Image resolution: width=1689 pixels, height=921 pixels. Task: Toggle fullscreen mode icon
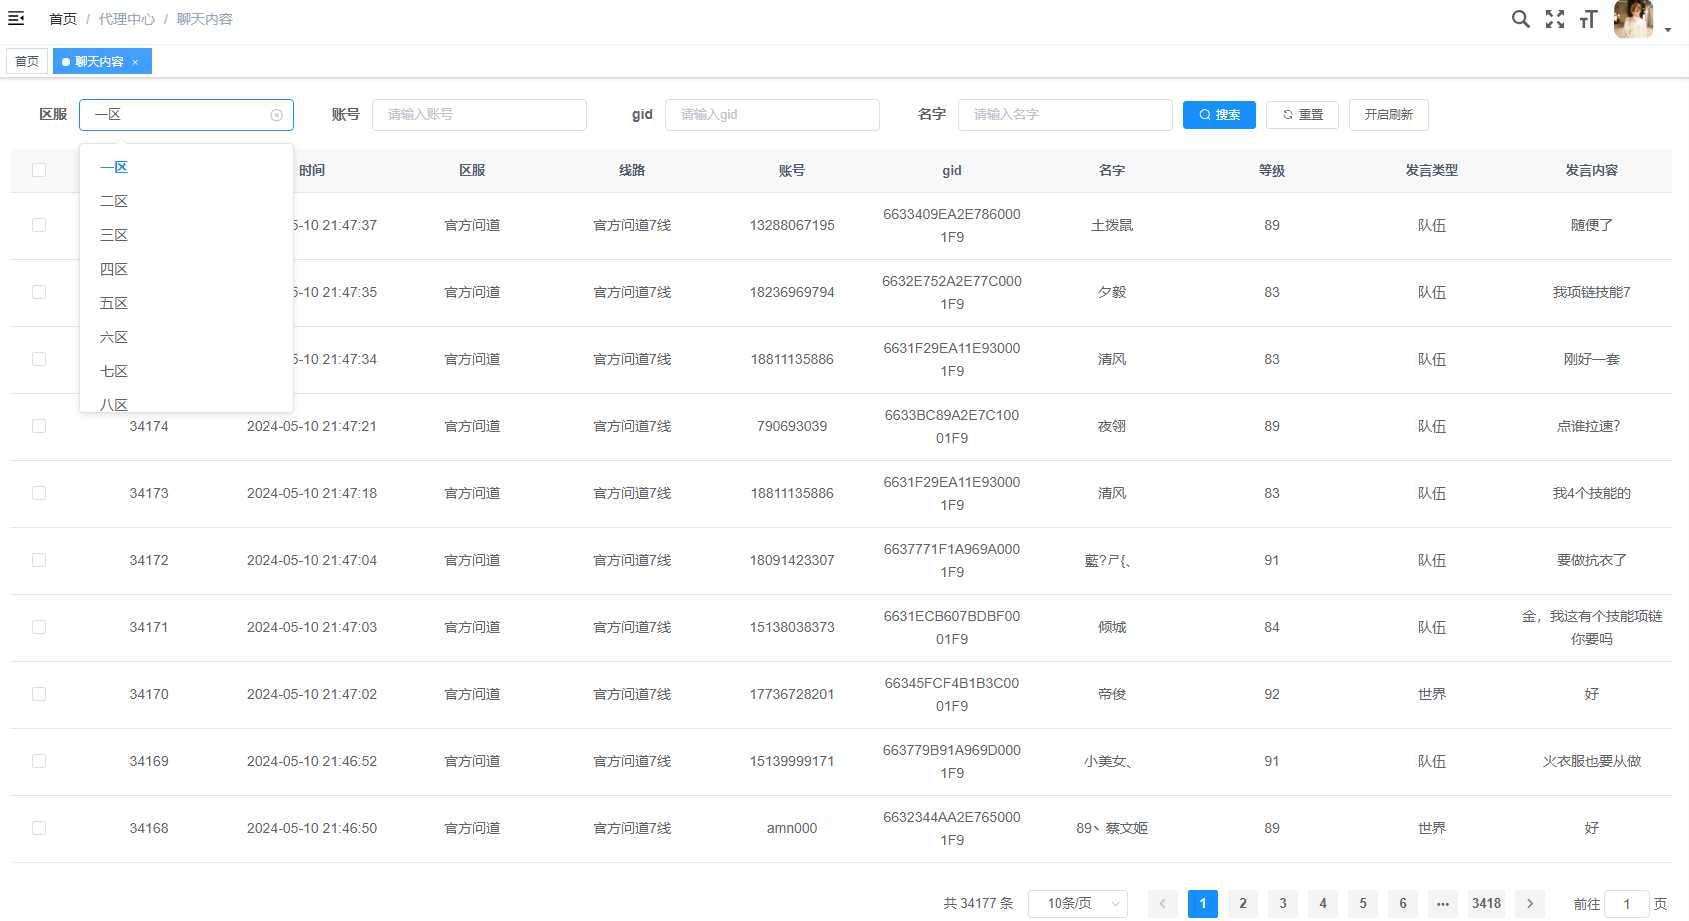click(x=1555, y=19)
